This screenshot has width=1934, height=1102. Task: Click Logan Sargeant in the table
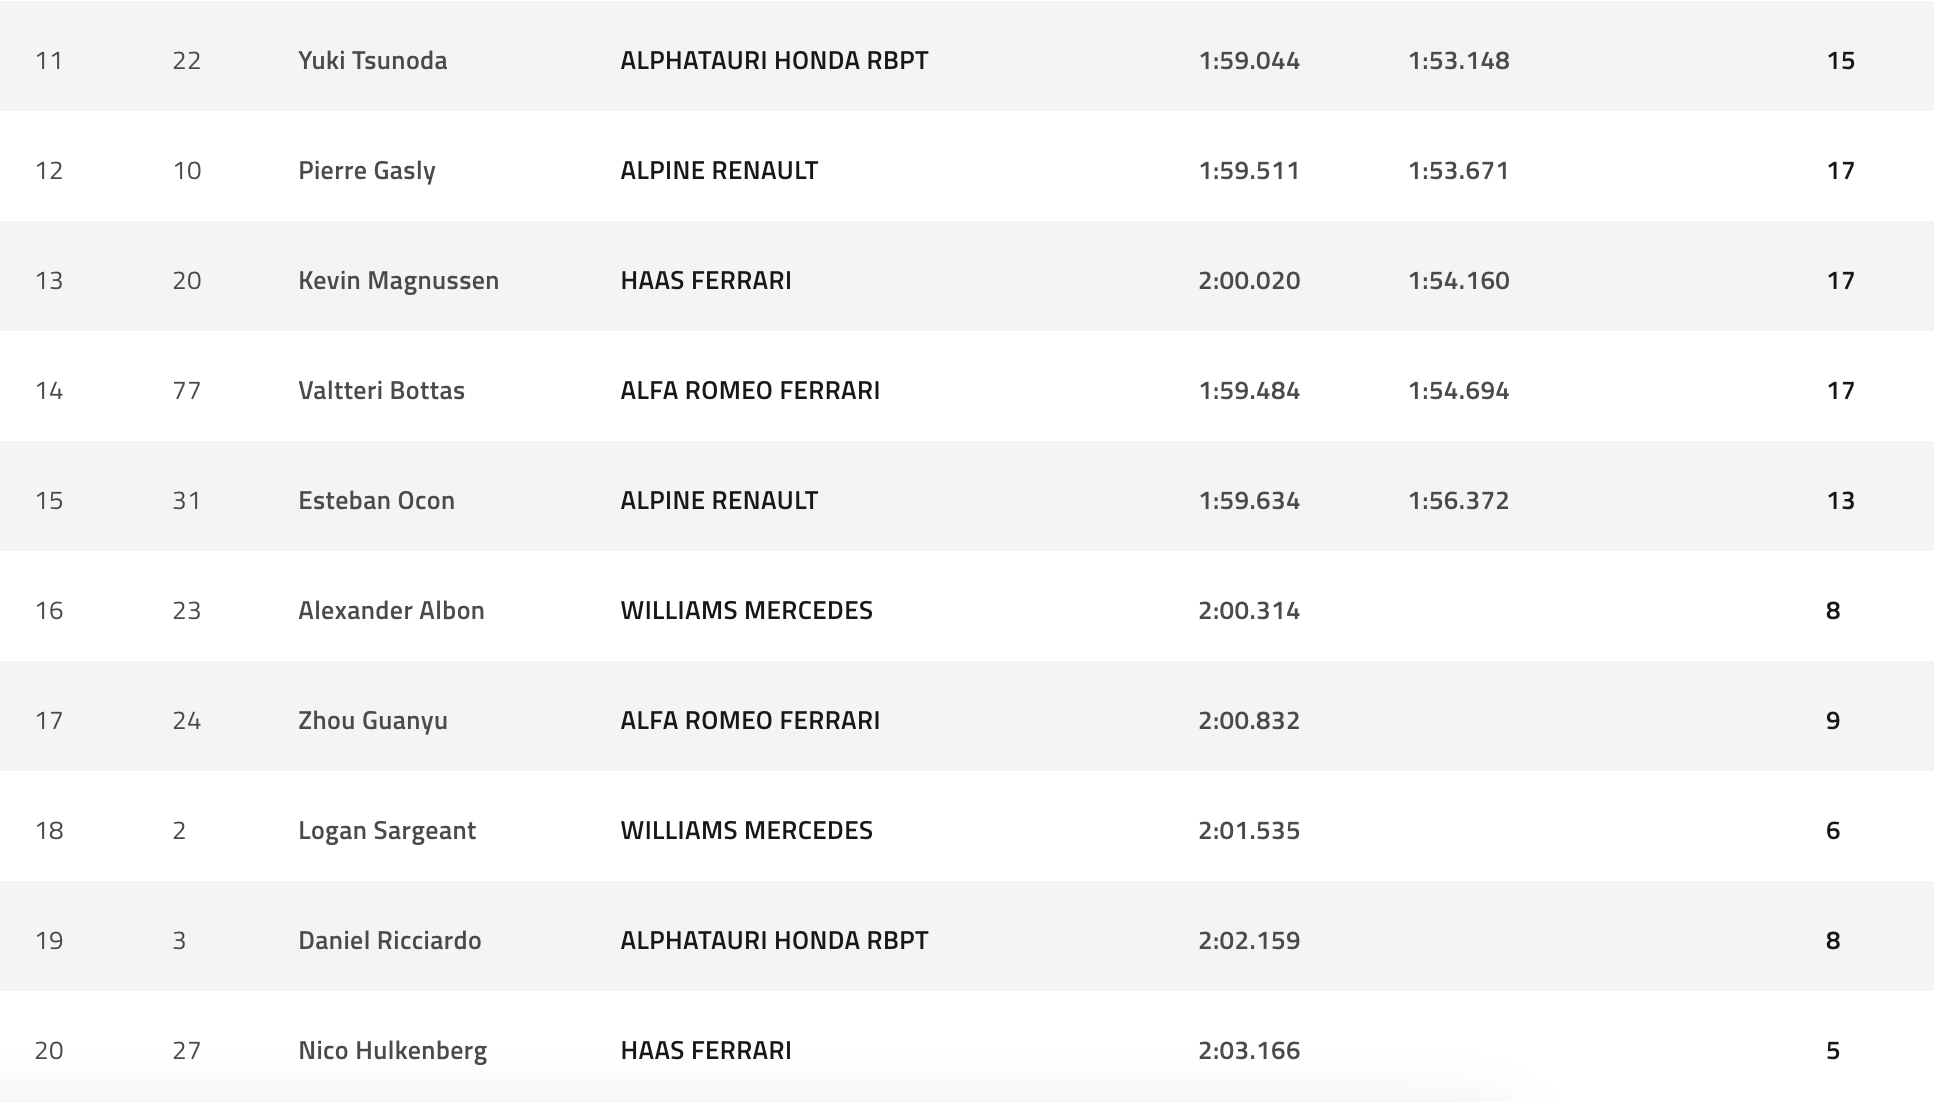coord(386,830)
